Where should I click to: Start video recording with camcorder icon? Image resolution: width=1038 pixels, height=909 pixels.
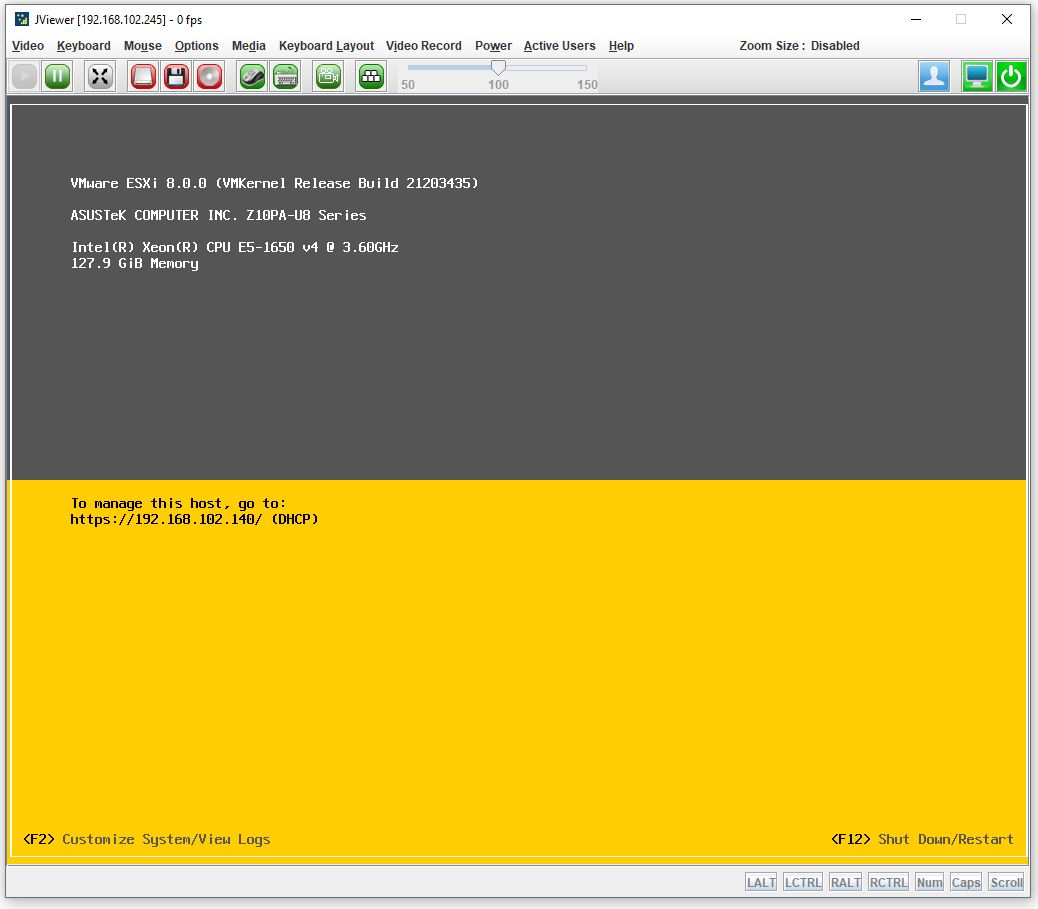pyautogui.click(x=328, y=77)
